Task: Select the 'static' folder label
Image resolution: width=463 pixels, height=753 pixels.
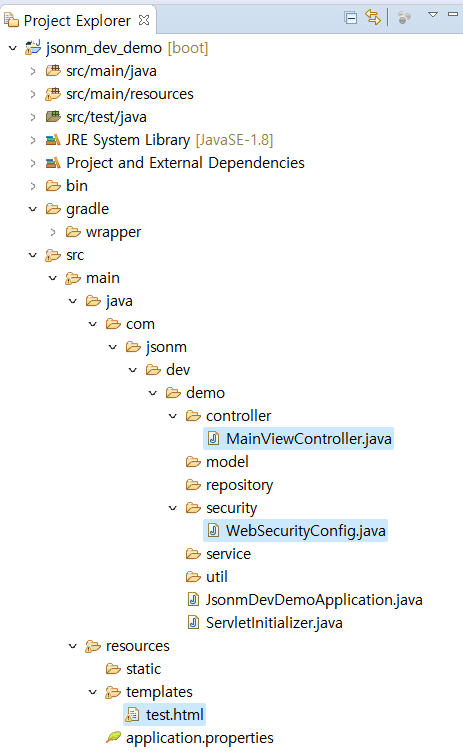Action: (144, 669)
